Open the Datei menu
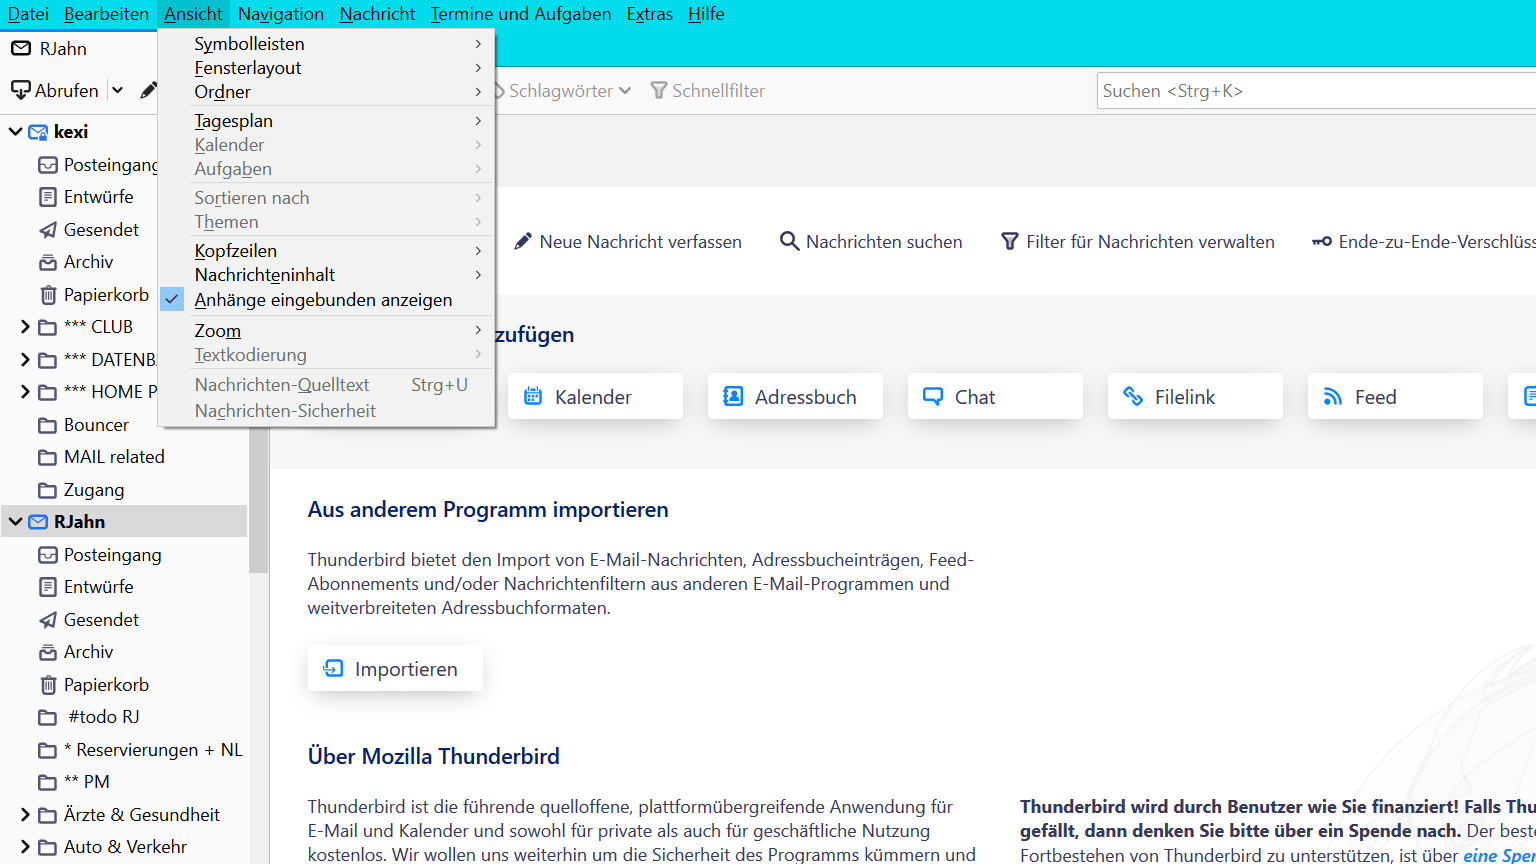The height and width of the screenshot is (864, 1536). click(x=28, y=14)
